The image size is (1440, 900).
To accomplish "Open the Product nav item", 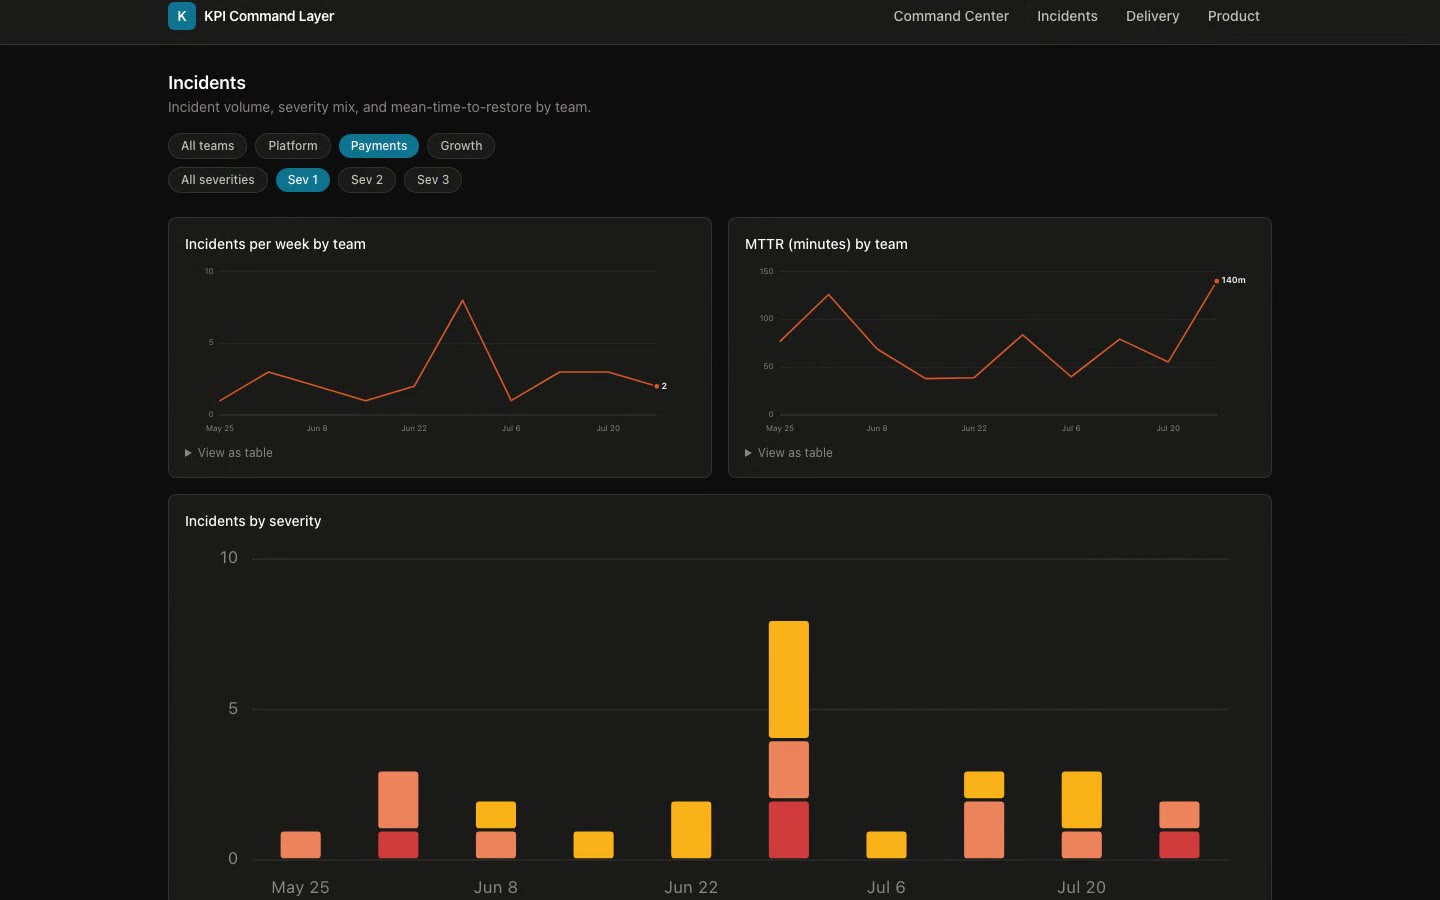I will (x=1233, y=16).
